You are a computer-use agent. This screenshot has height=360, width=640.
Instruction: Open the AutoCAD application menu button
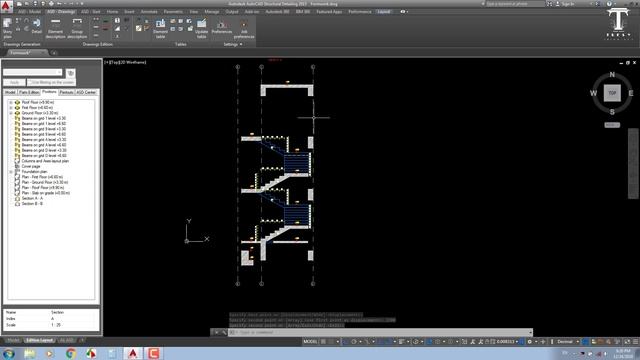6,6
